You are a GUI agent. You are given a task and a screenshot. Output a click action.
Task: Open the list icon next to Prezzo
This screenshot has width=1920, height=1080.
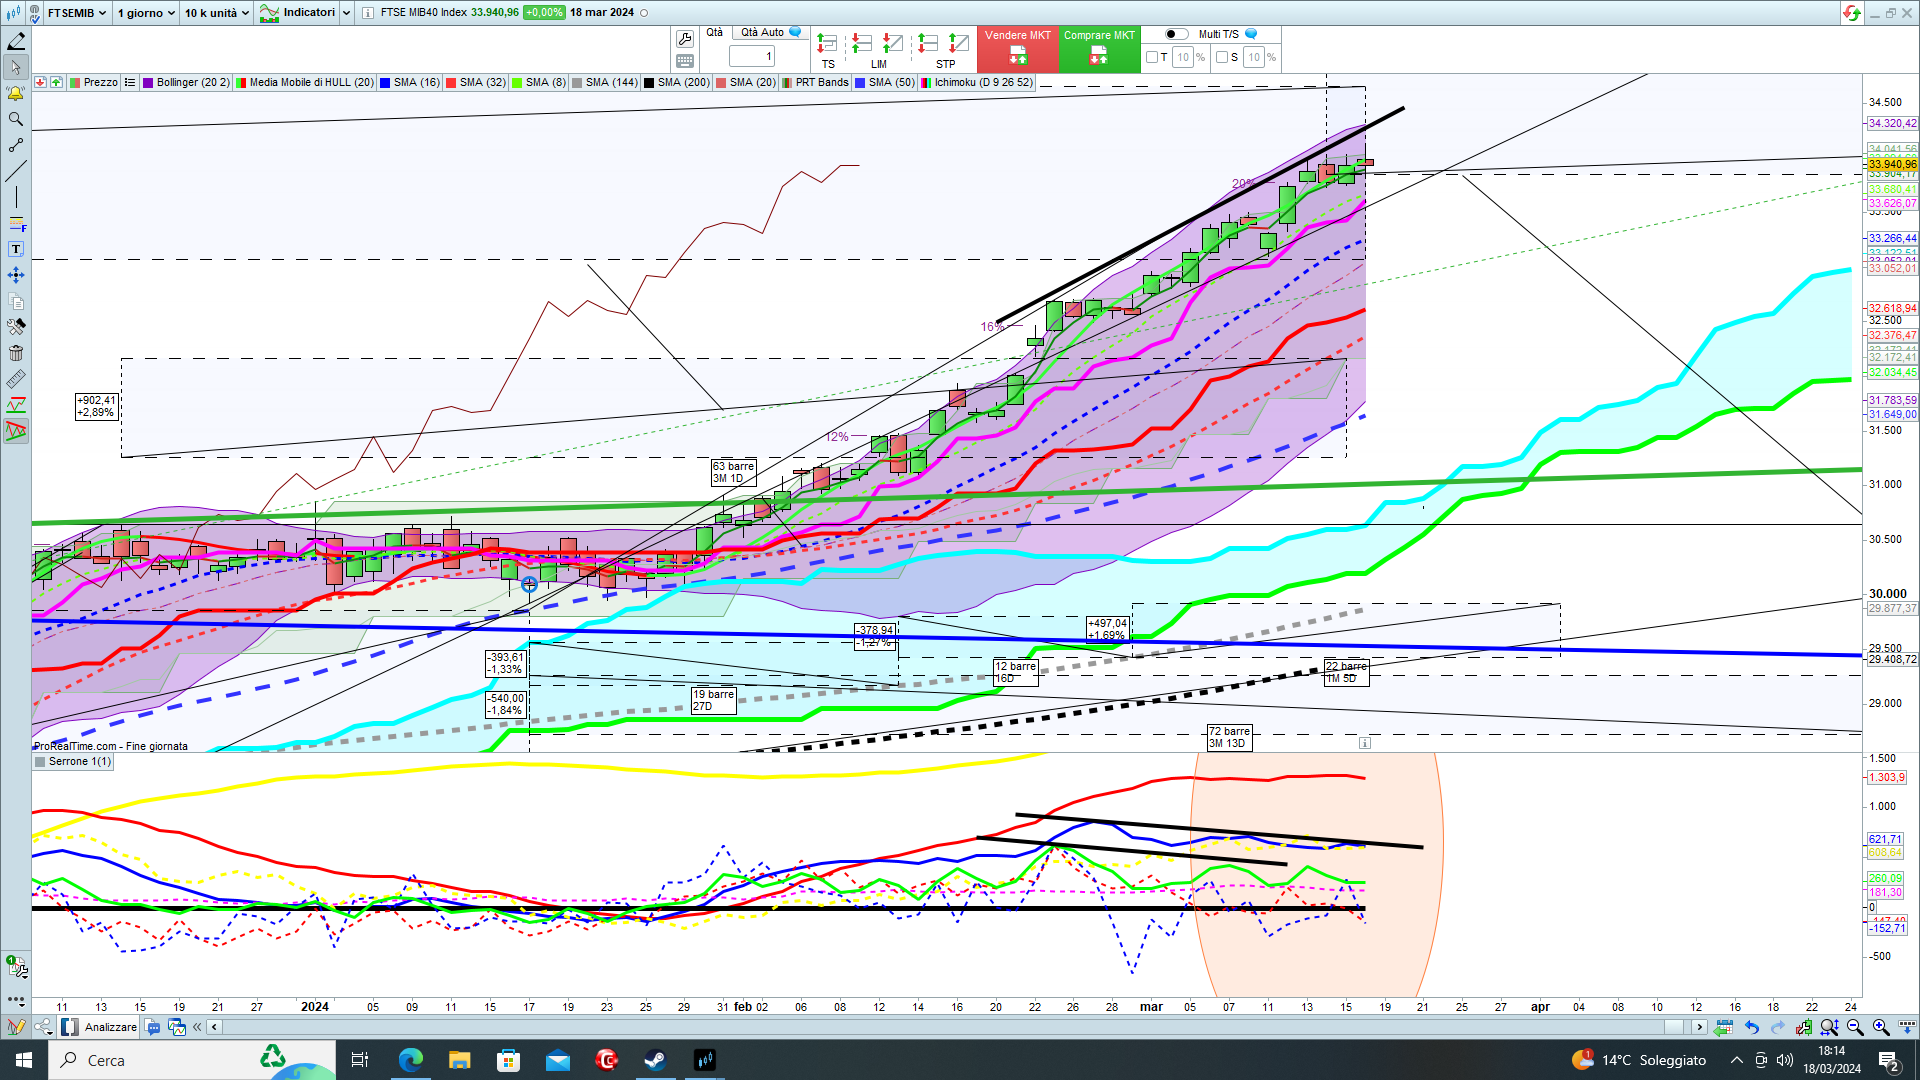coord(130,82)
